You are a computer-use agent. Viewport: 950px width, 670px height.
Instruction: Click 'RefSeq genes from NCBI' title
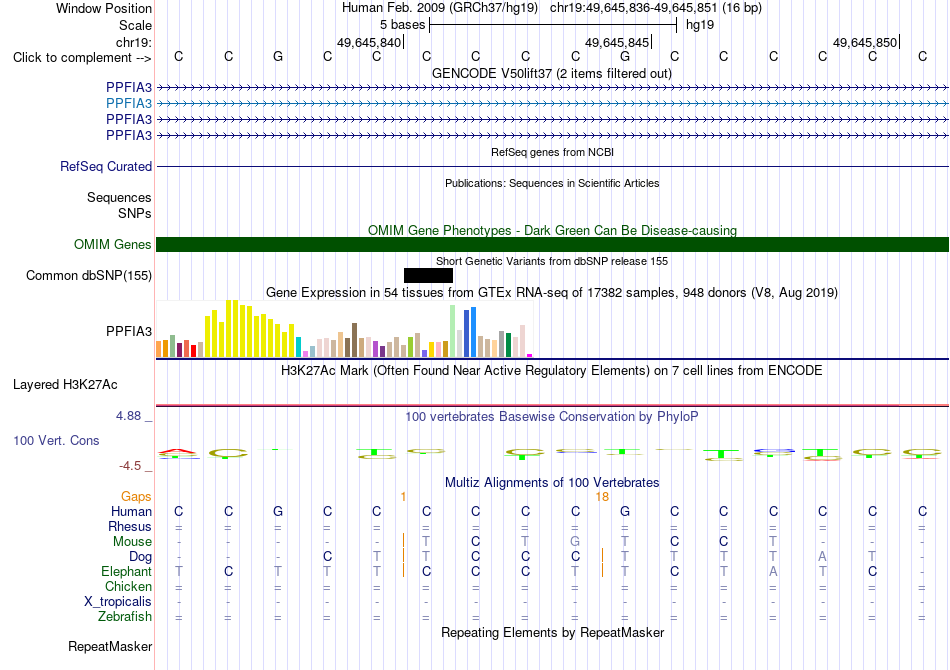click(x=552, y=153)
